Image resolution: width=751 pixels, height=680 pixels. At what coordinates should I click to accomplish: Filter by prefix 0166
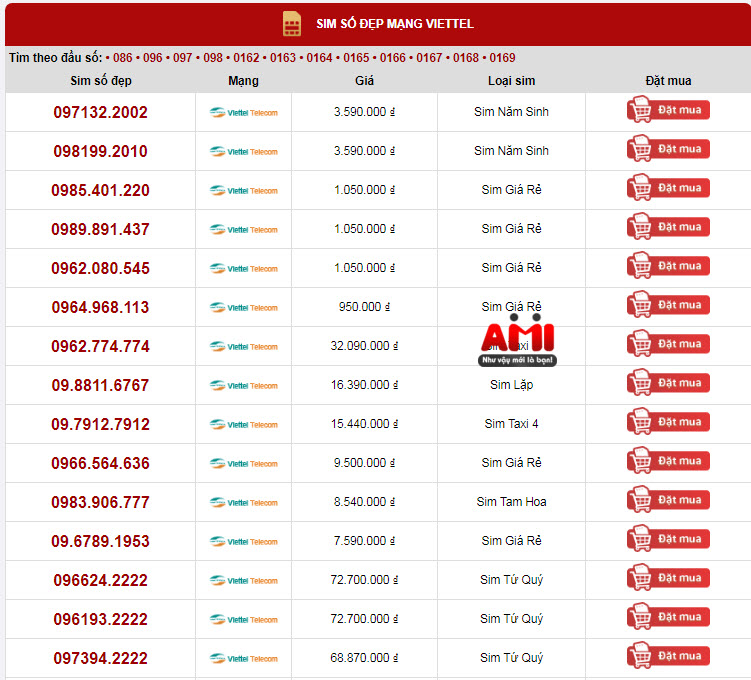(x=393, y=58)
